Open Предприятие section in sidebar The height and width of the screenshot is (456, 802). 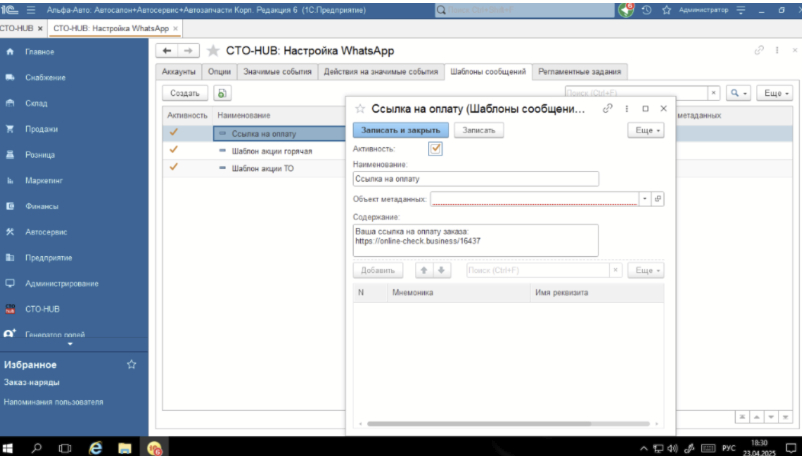tap(49, 258)
